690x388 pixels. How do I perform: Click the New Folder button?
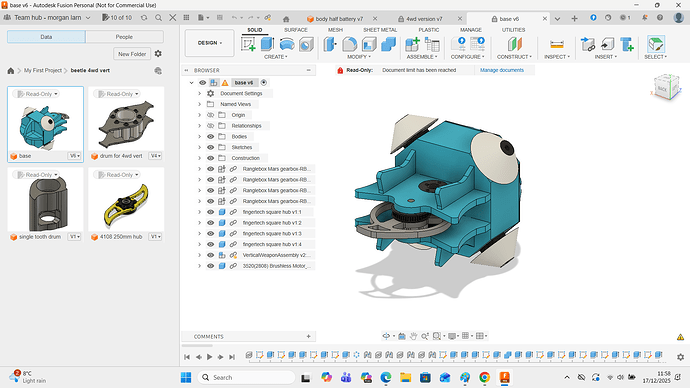(x=132, y=54)
